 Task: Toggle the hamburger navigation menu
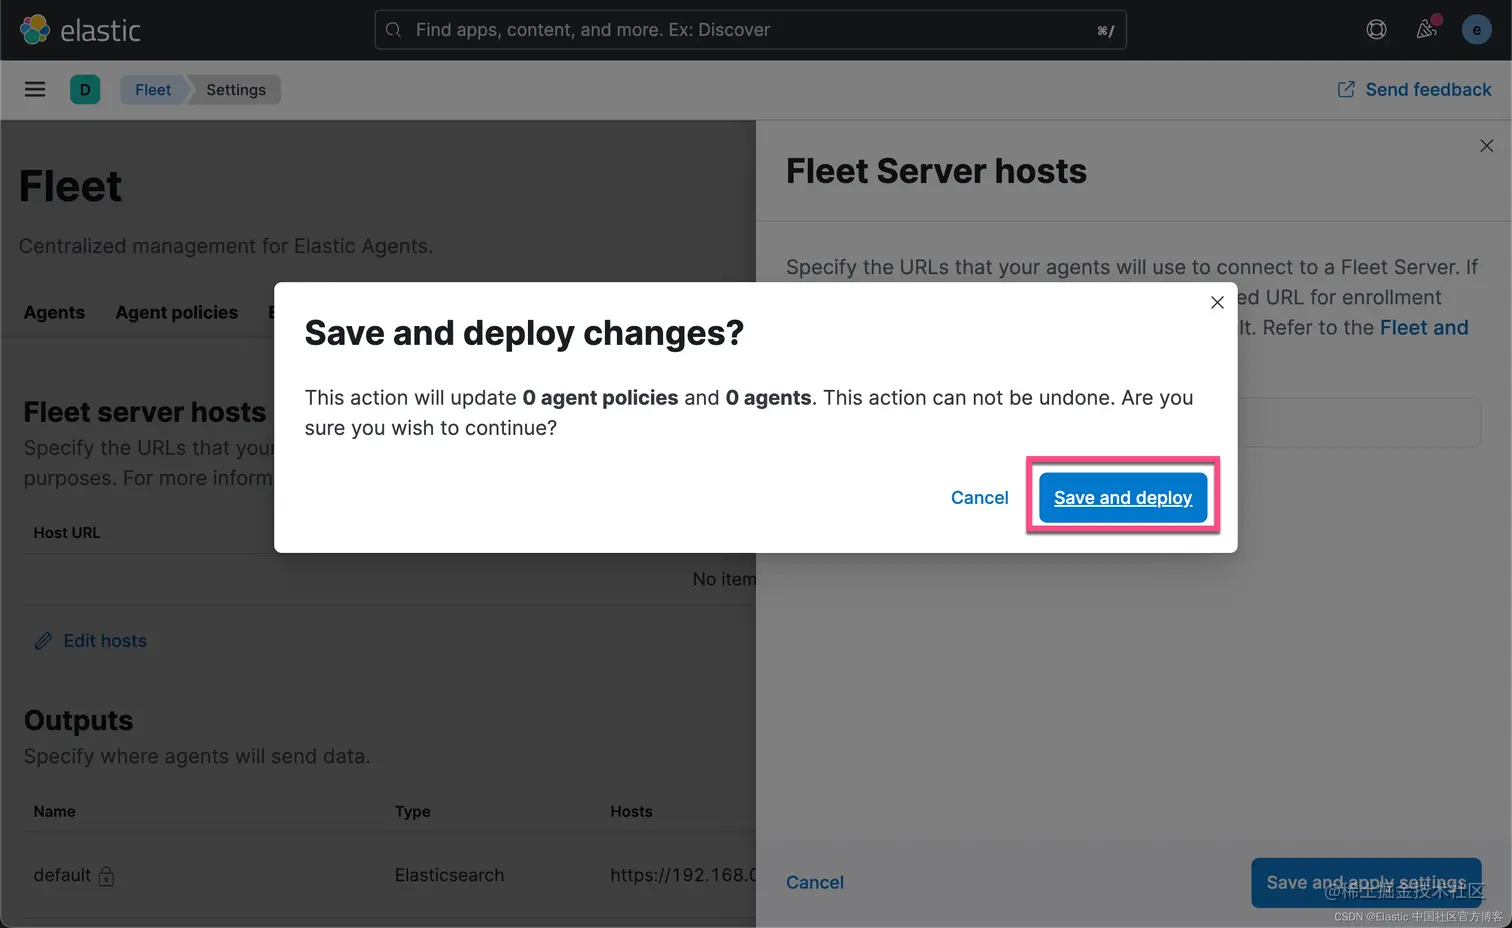[35, 90]
